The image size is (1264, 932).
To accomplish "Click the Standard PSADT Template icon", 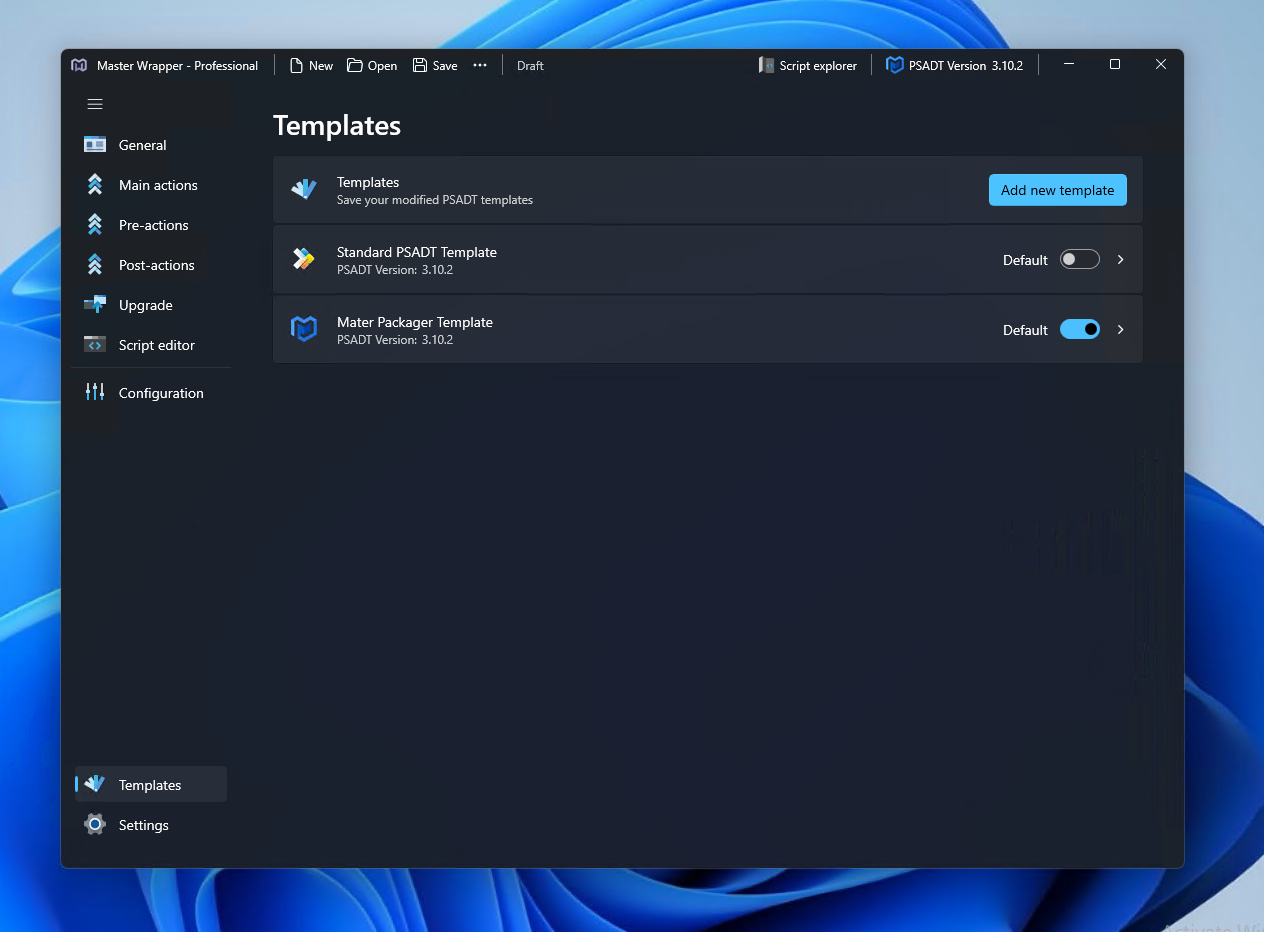I will 303,259.
